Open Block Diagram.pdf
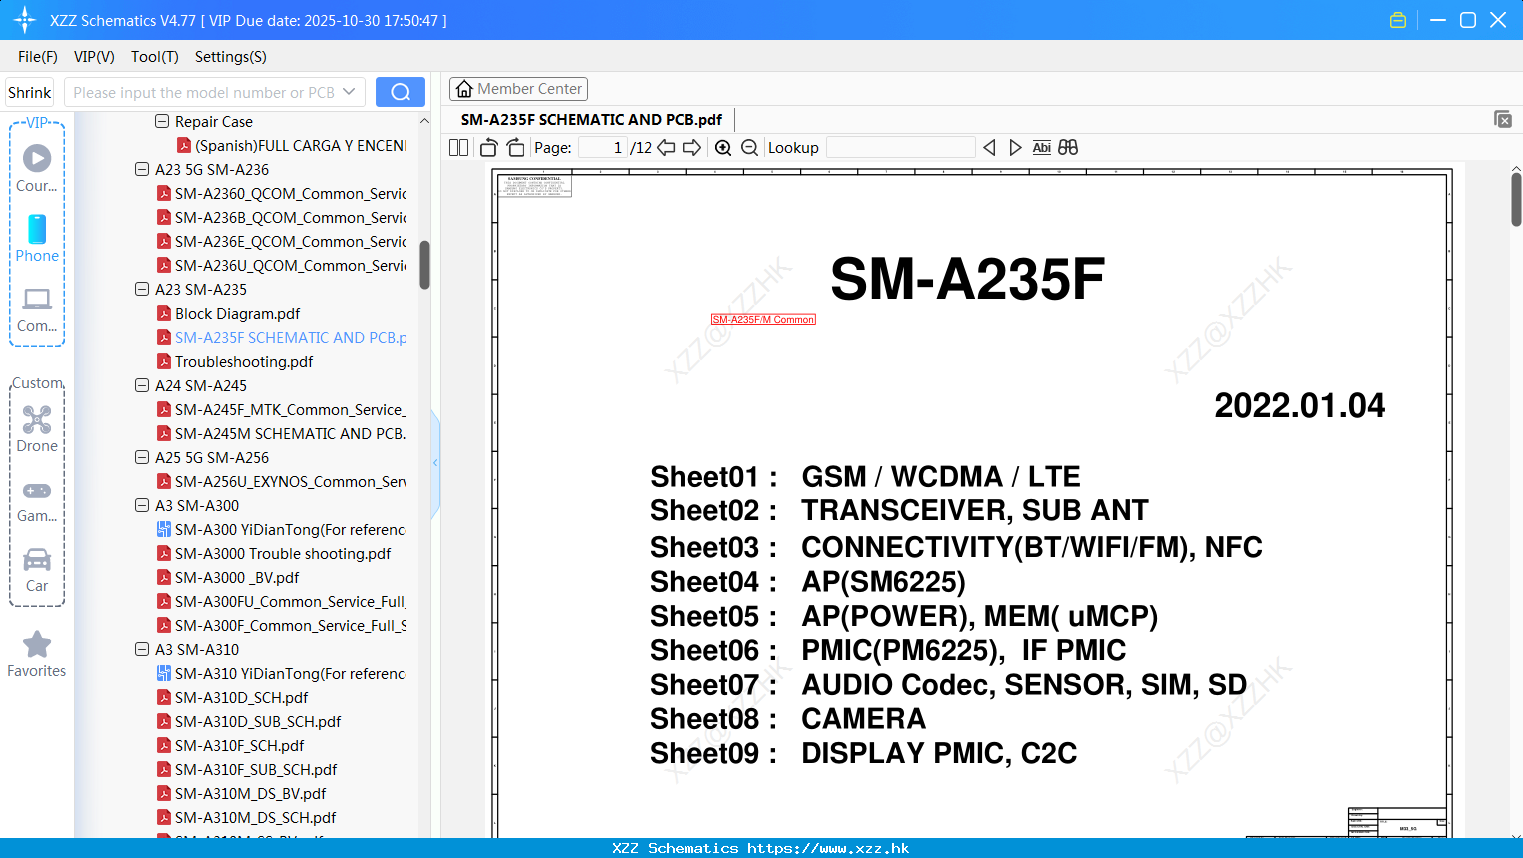The width and height of the screenshot is (1523, 858). pyautogui.click(x=237, y=313)
